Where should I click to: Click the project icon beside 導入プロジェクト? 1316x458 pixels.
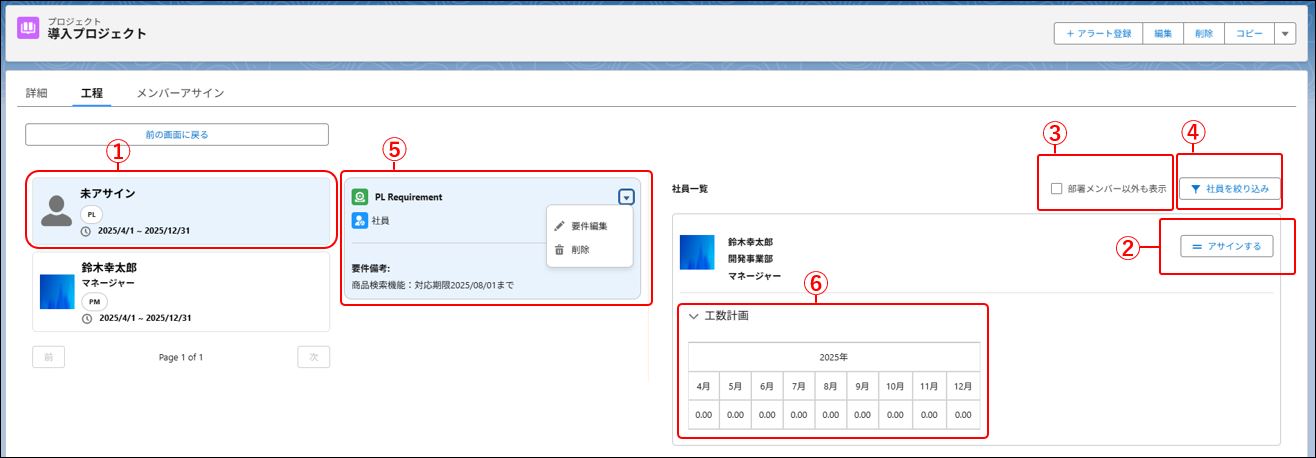tap(29, 28)
